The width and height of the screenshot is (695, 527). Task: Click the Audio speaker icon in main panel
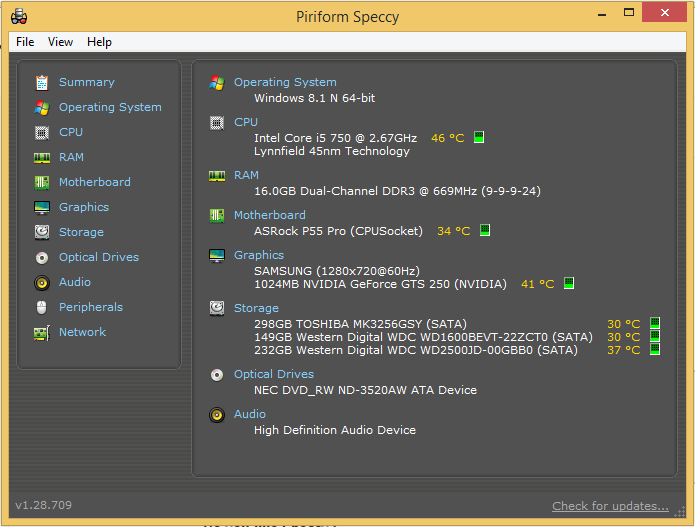coord(217,415)
